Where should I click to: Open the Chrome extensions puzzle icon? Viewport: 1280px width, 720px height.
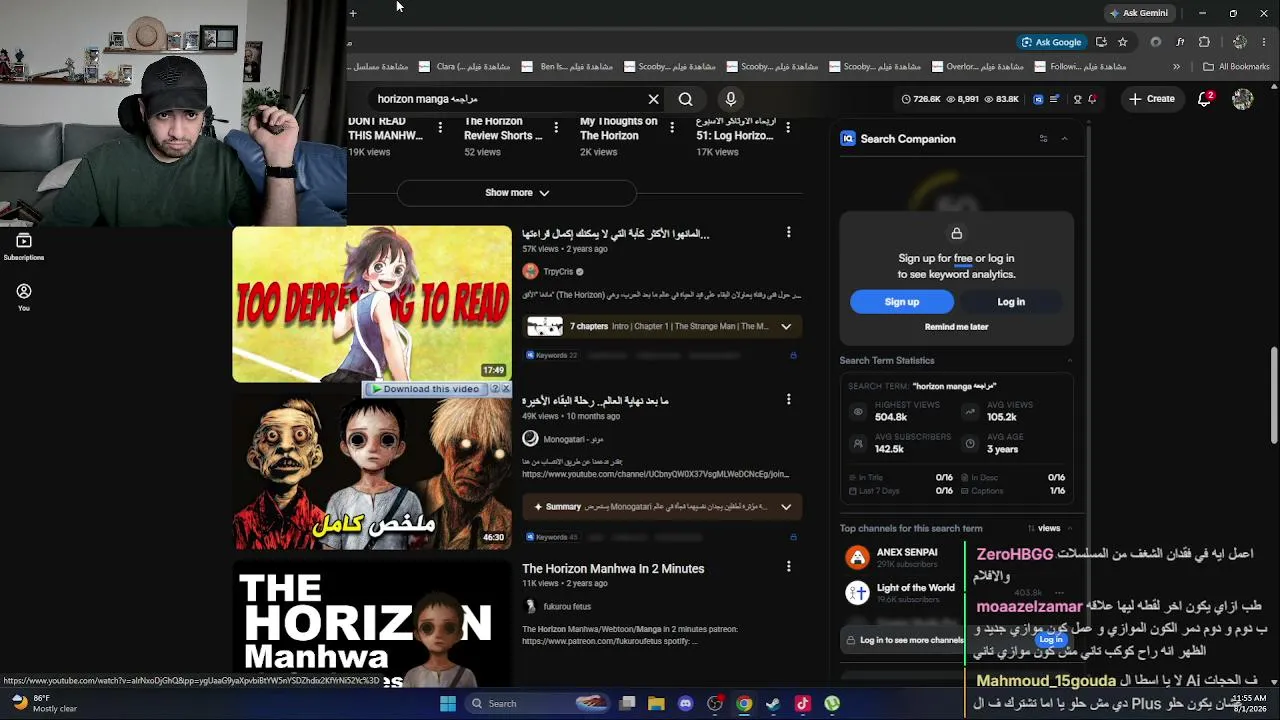click(1204, 42)
